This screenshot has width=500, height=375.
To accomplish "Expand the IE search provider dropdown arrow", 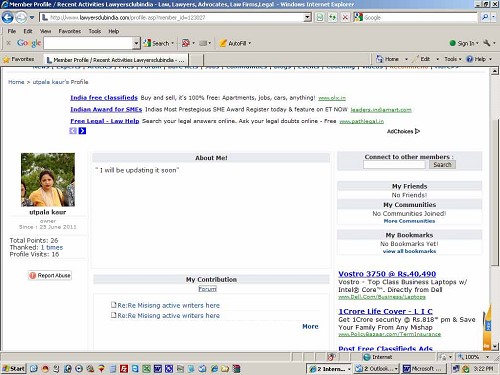I will 494,17.
